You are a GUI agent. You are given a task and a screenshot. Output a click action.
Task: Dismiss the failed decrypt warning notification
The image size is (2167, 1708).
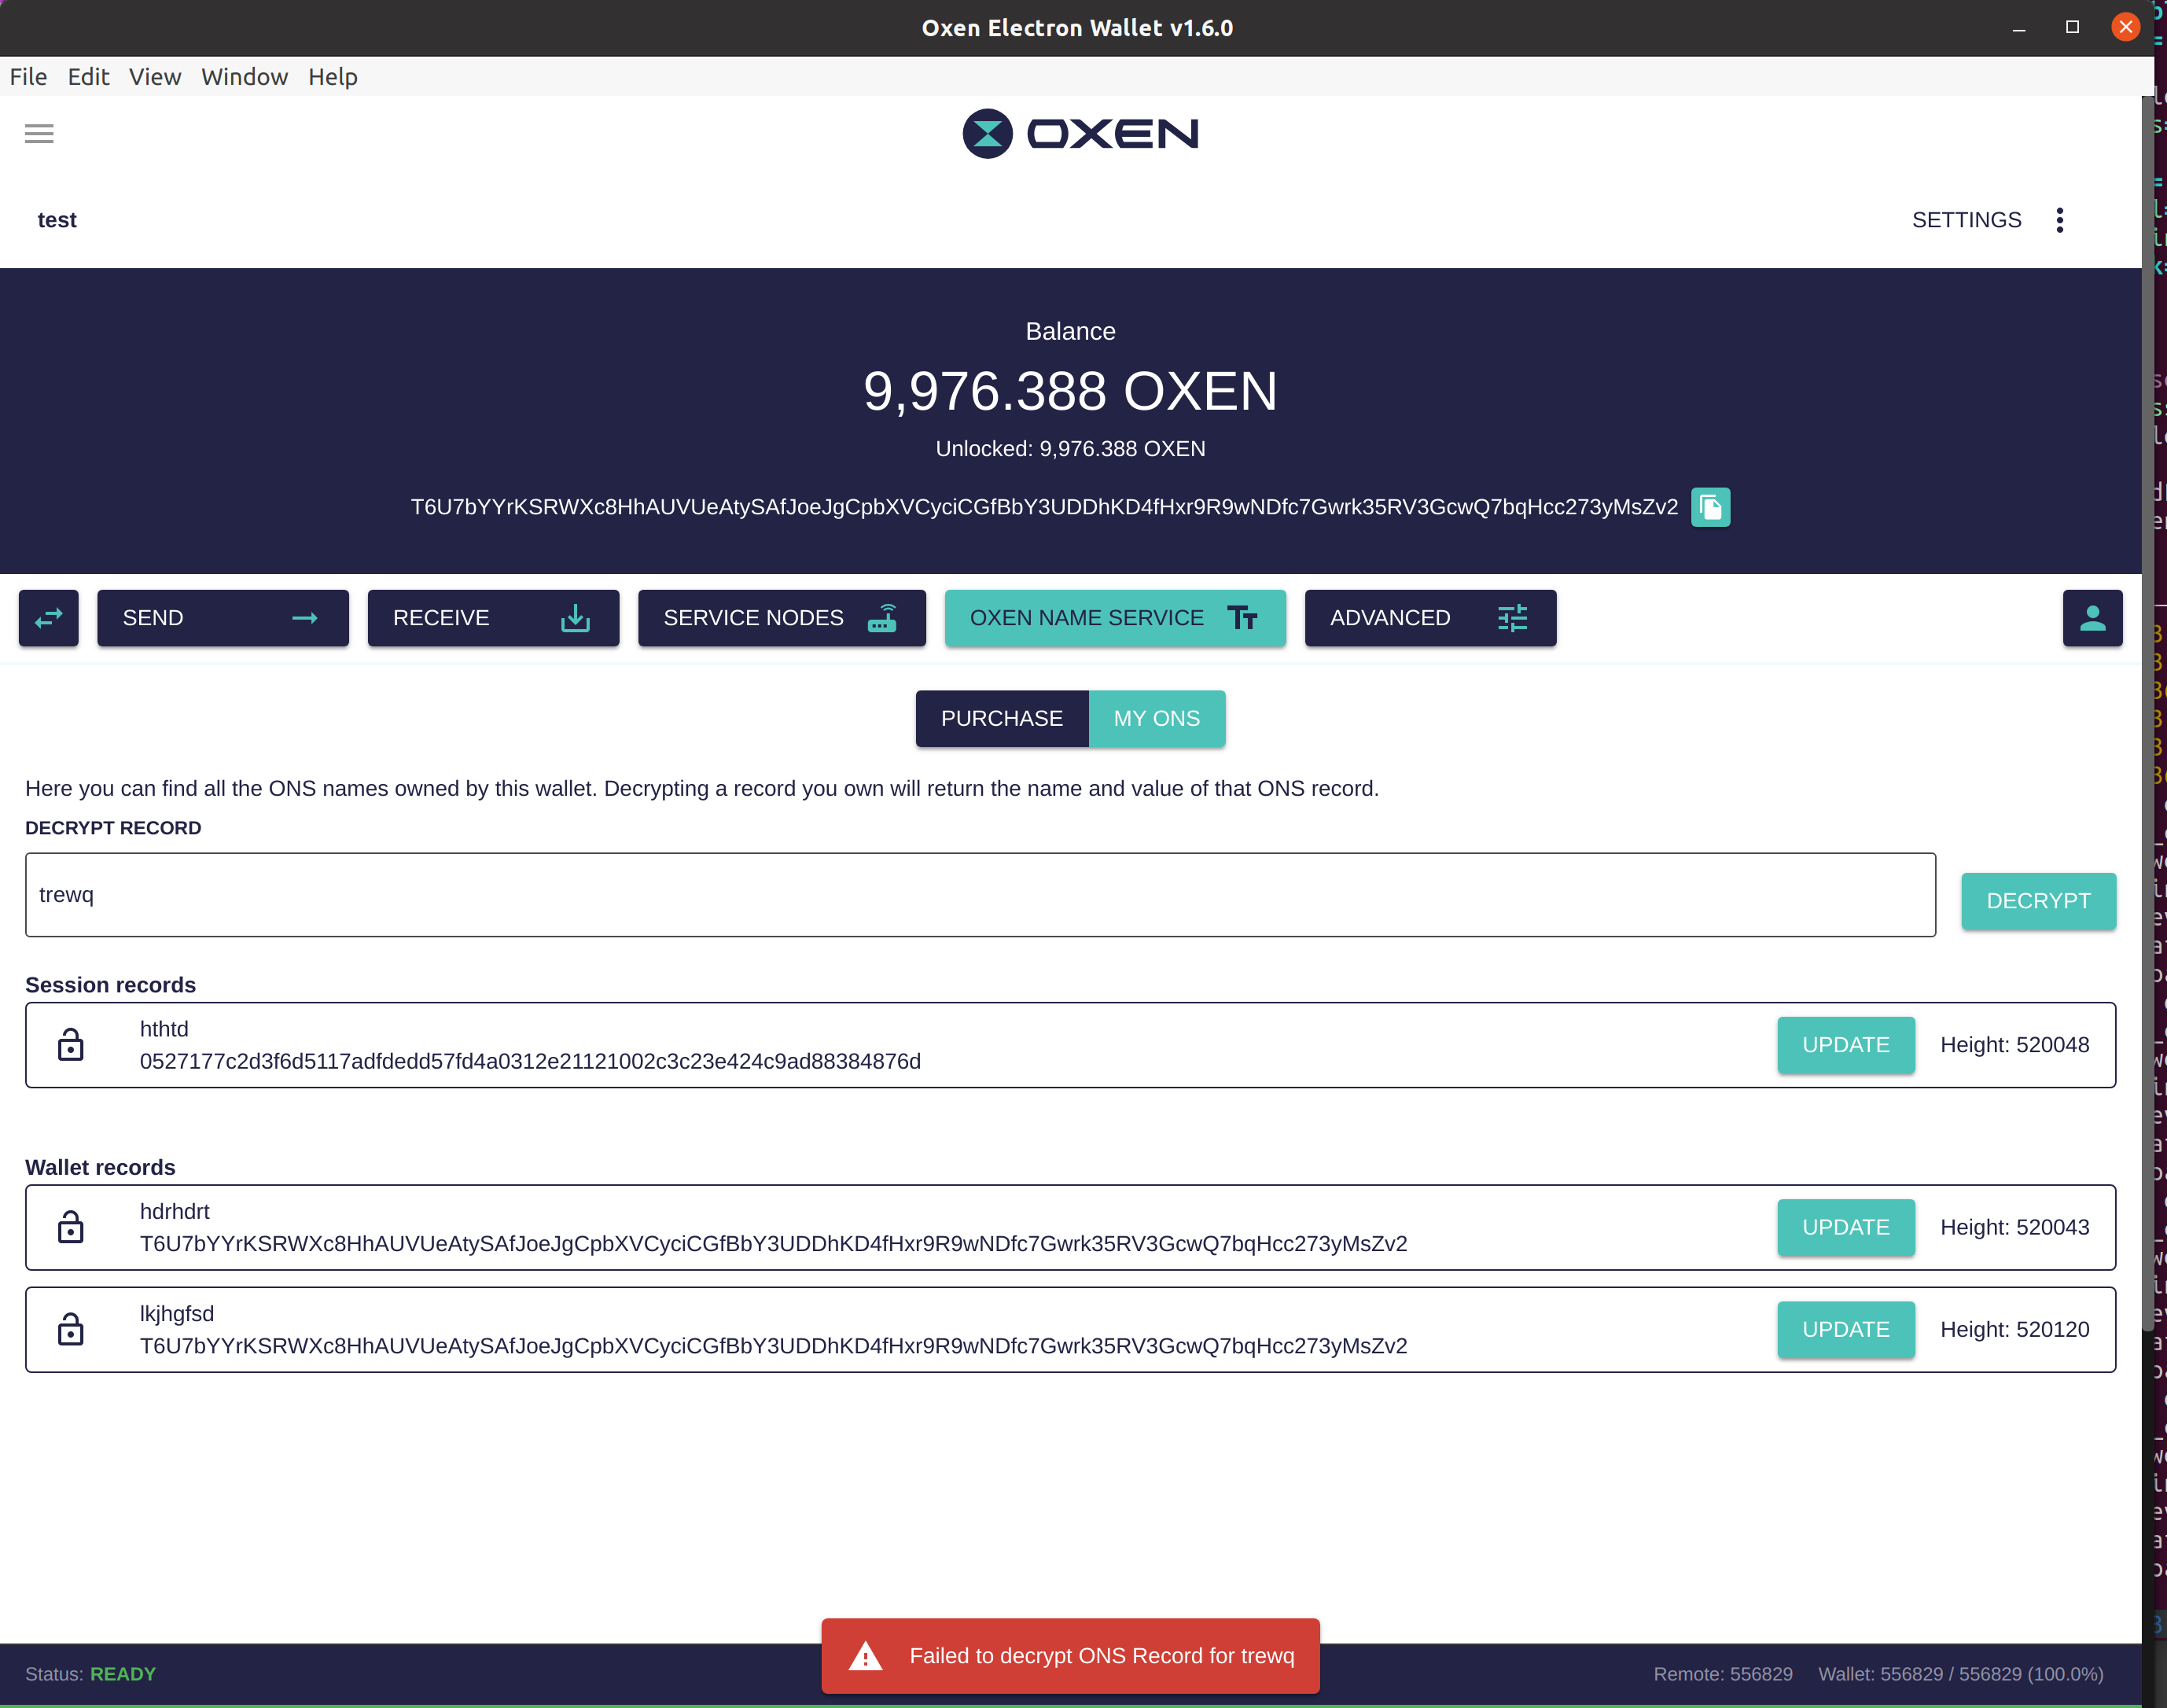click(x=1070, y=1656)
